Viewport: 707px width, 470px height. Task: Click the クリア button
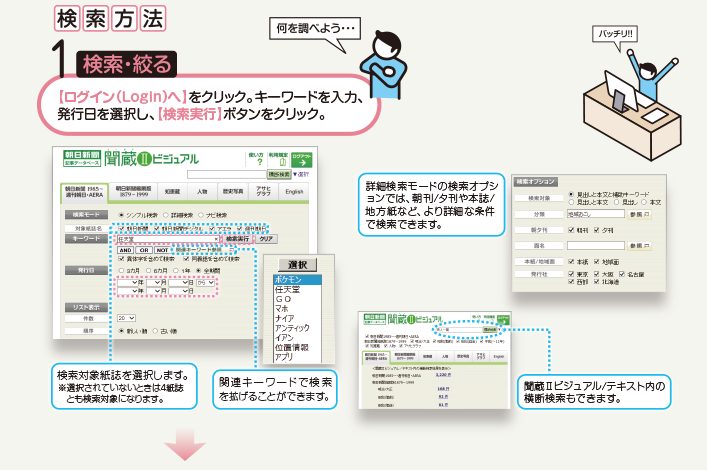(266, 239)
